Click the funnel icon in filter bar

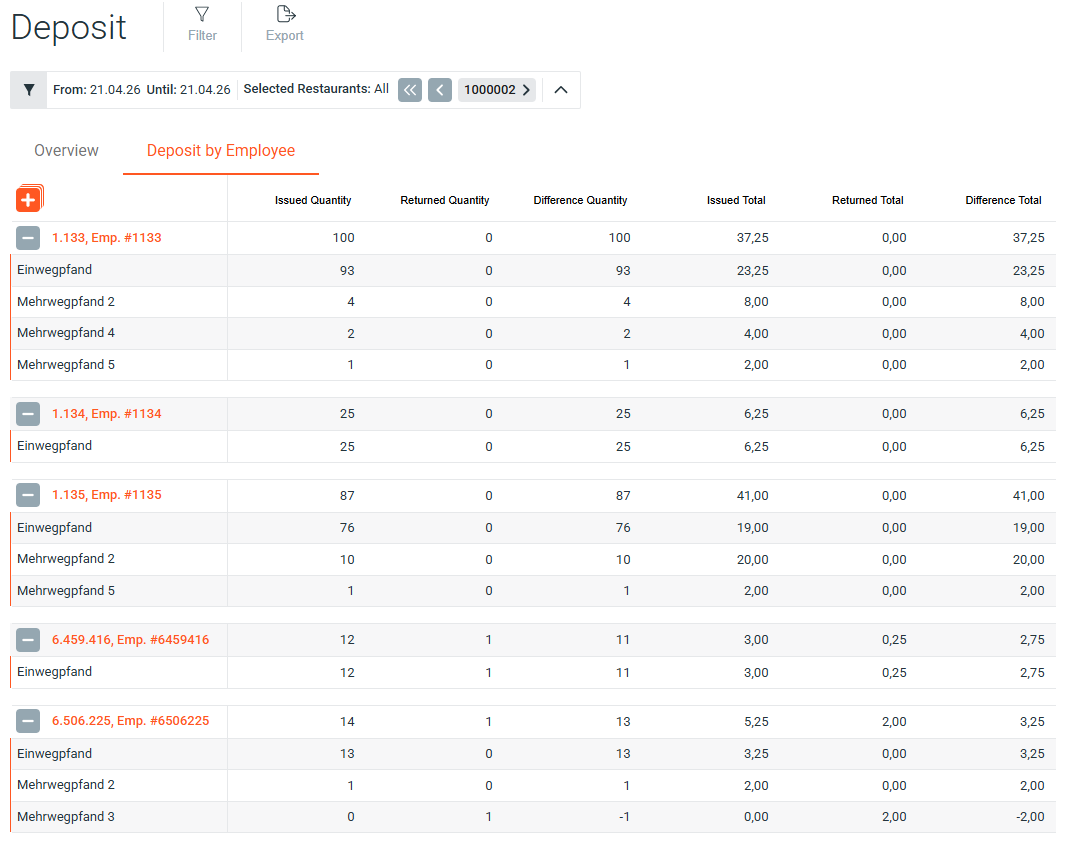click(x=29, y=90)
